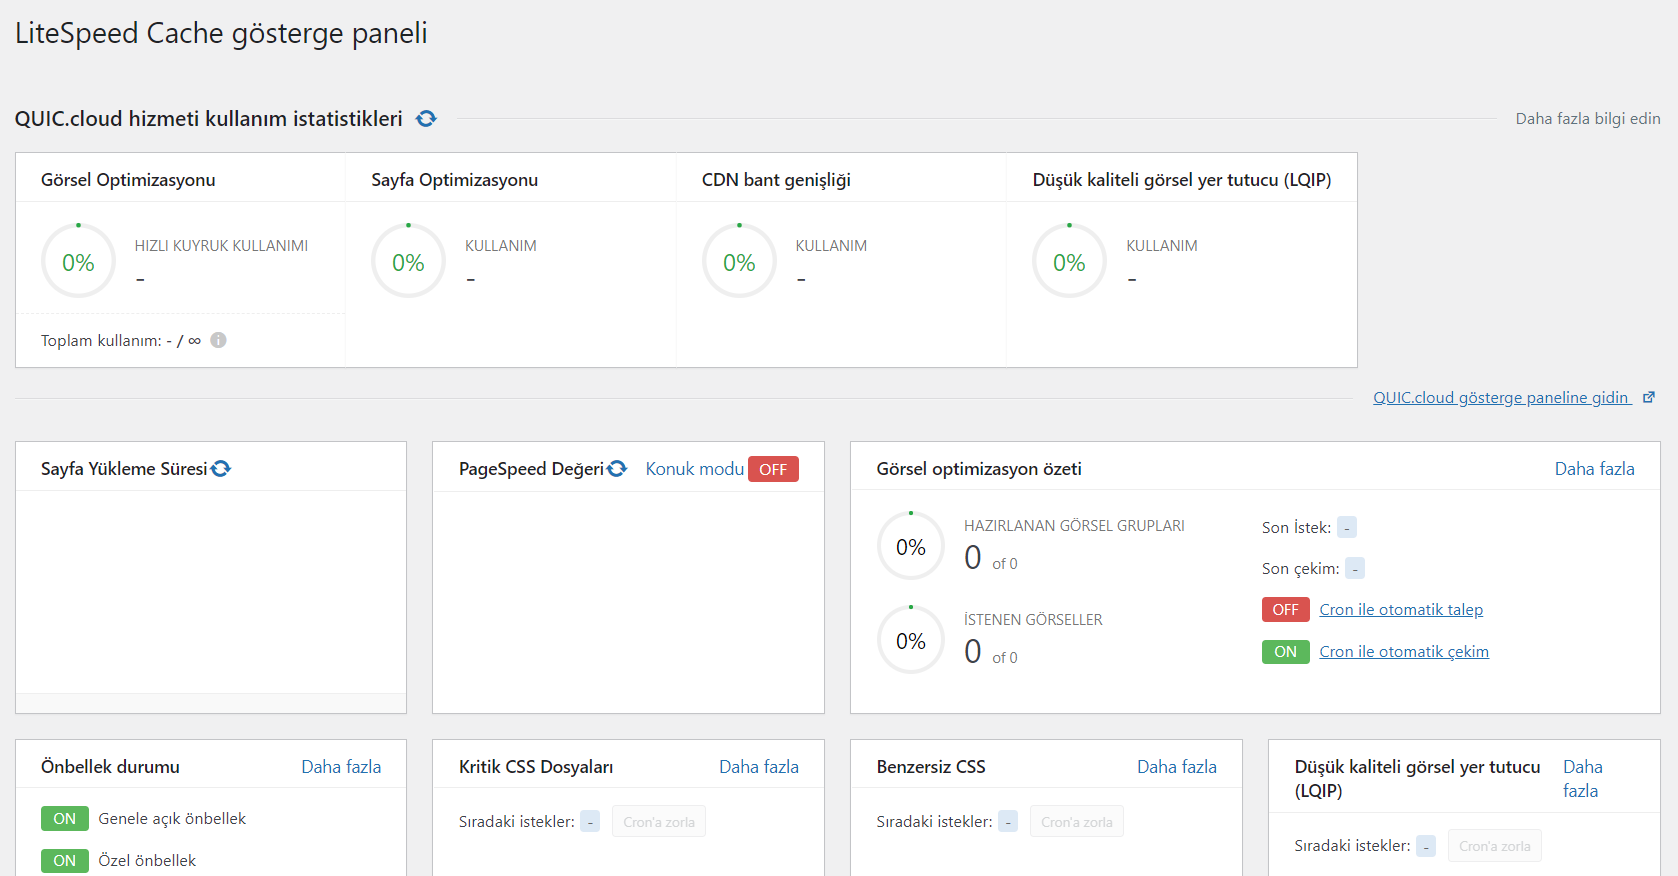Screen dimensions: 1678x876
Task: Click Görsel Optimizasyonu 0% usage gauge
Action: 78,262
